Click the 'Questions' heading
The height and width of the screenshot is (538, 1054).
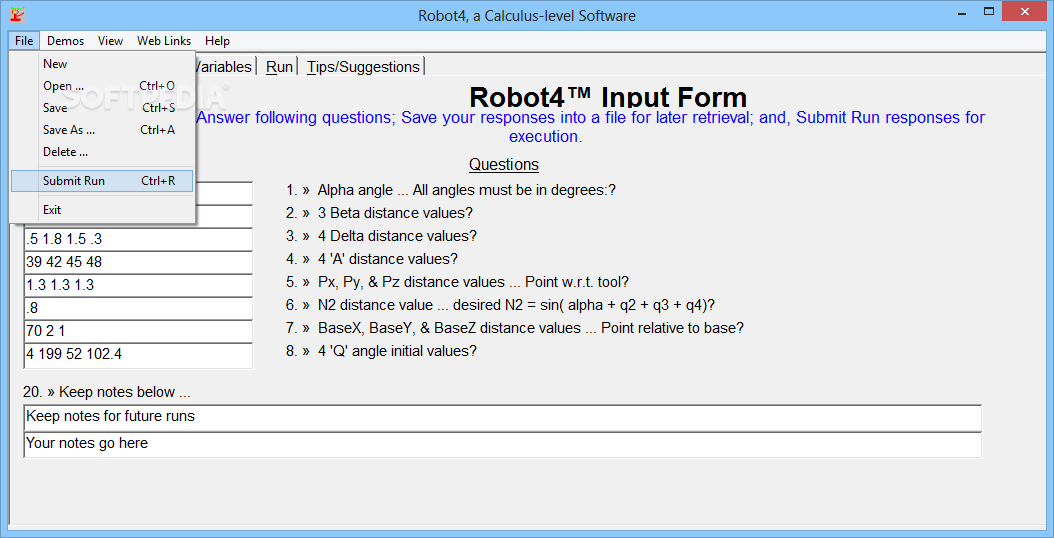pos(503,165)
